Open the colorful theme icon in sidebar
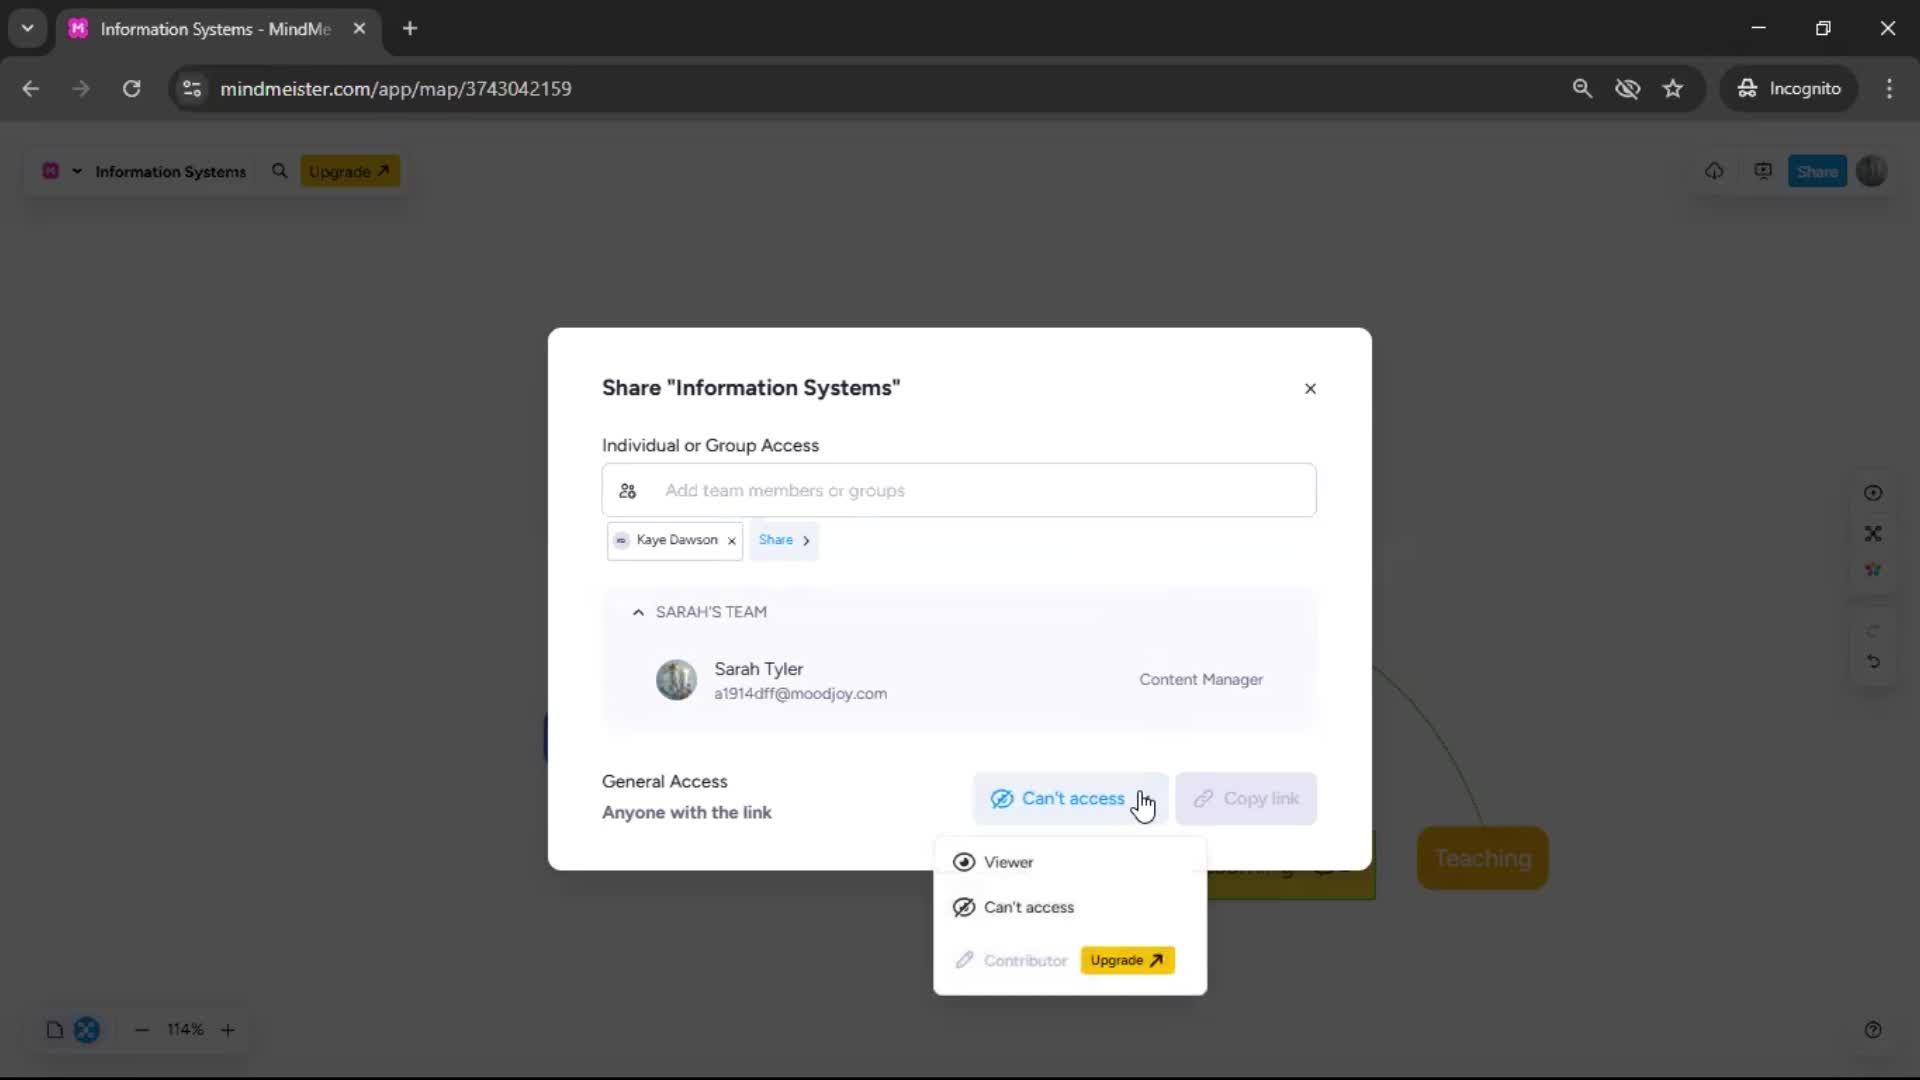This screenshot has width=1920, height=1080. 1873,570
